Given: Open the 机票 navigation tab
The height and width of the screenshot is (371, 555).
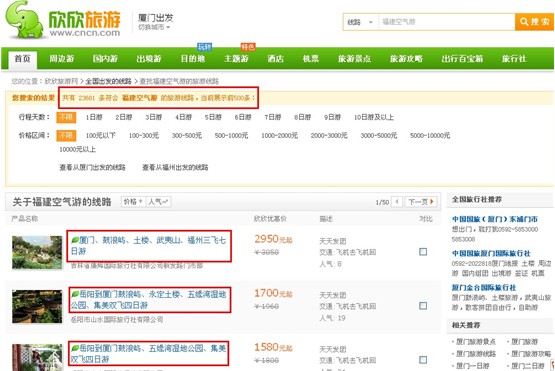Looking at the screenshot, I should coord(311,59).
